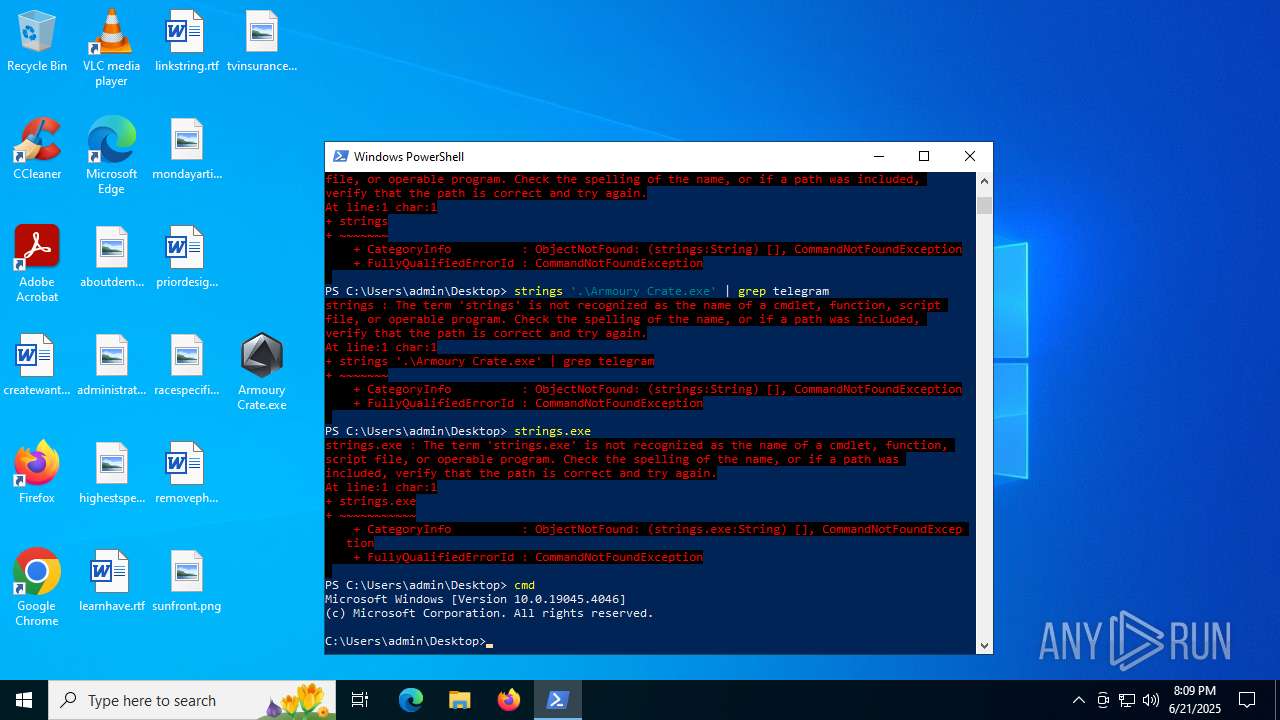The image size is (1280, 720).
Task: Open Adobe Acrobat shortcut
Action: click(37, 263)
